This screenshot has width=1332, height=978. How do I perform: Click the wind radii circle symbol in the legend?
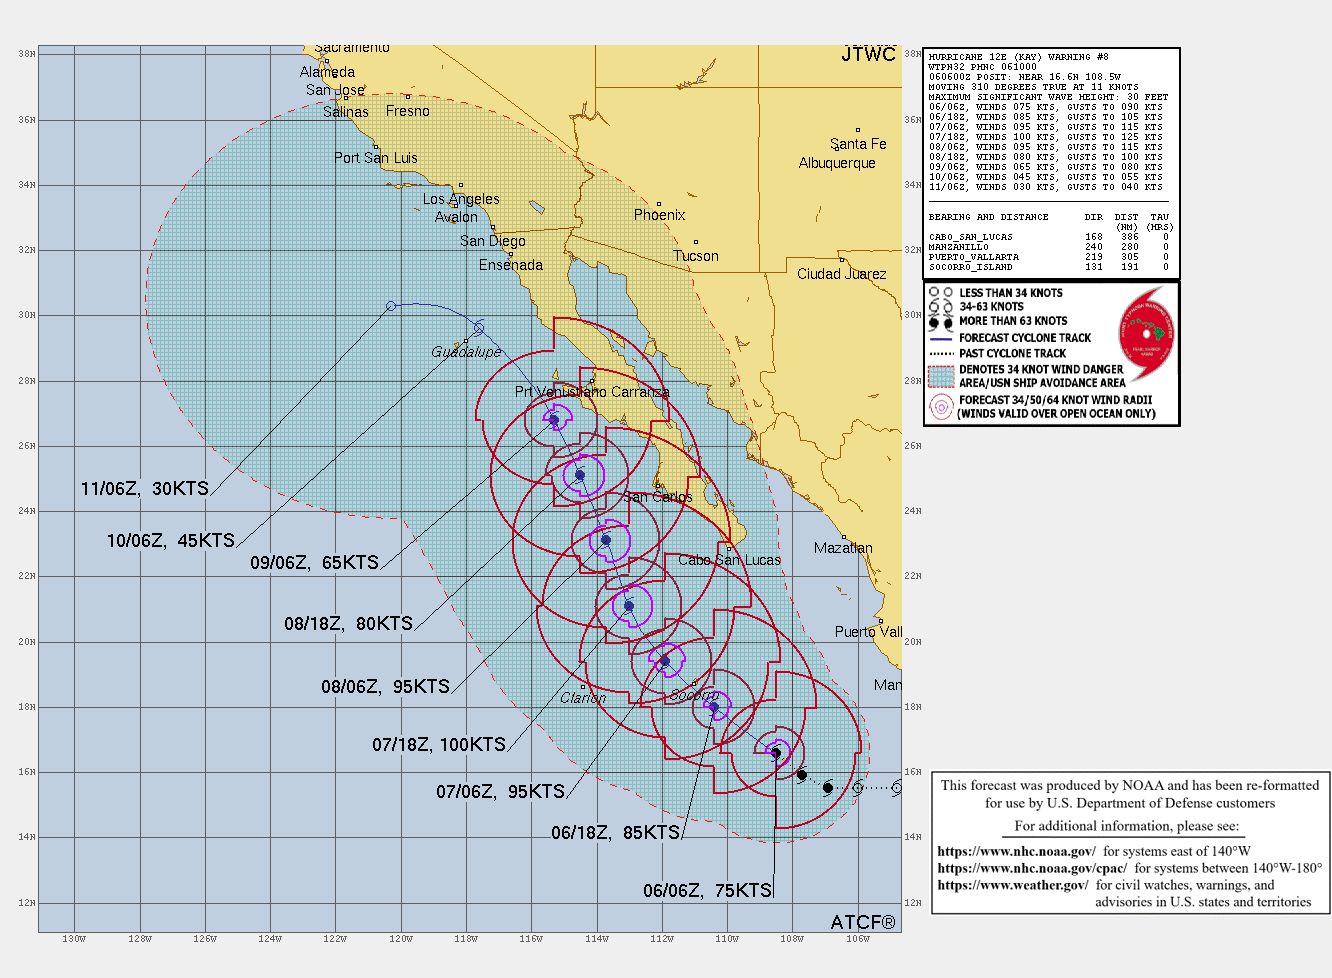tap(941, 406)
